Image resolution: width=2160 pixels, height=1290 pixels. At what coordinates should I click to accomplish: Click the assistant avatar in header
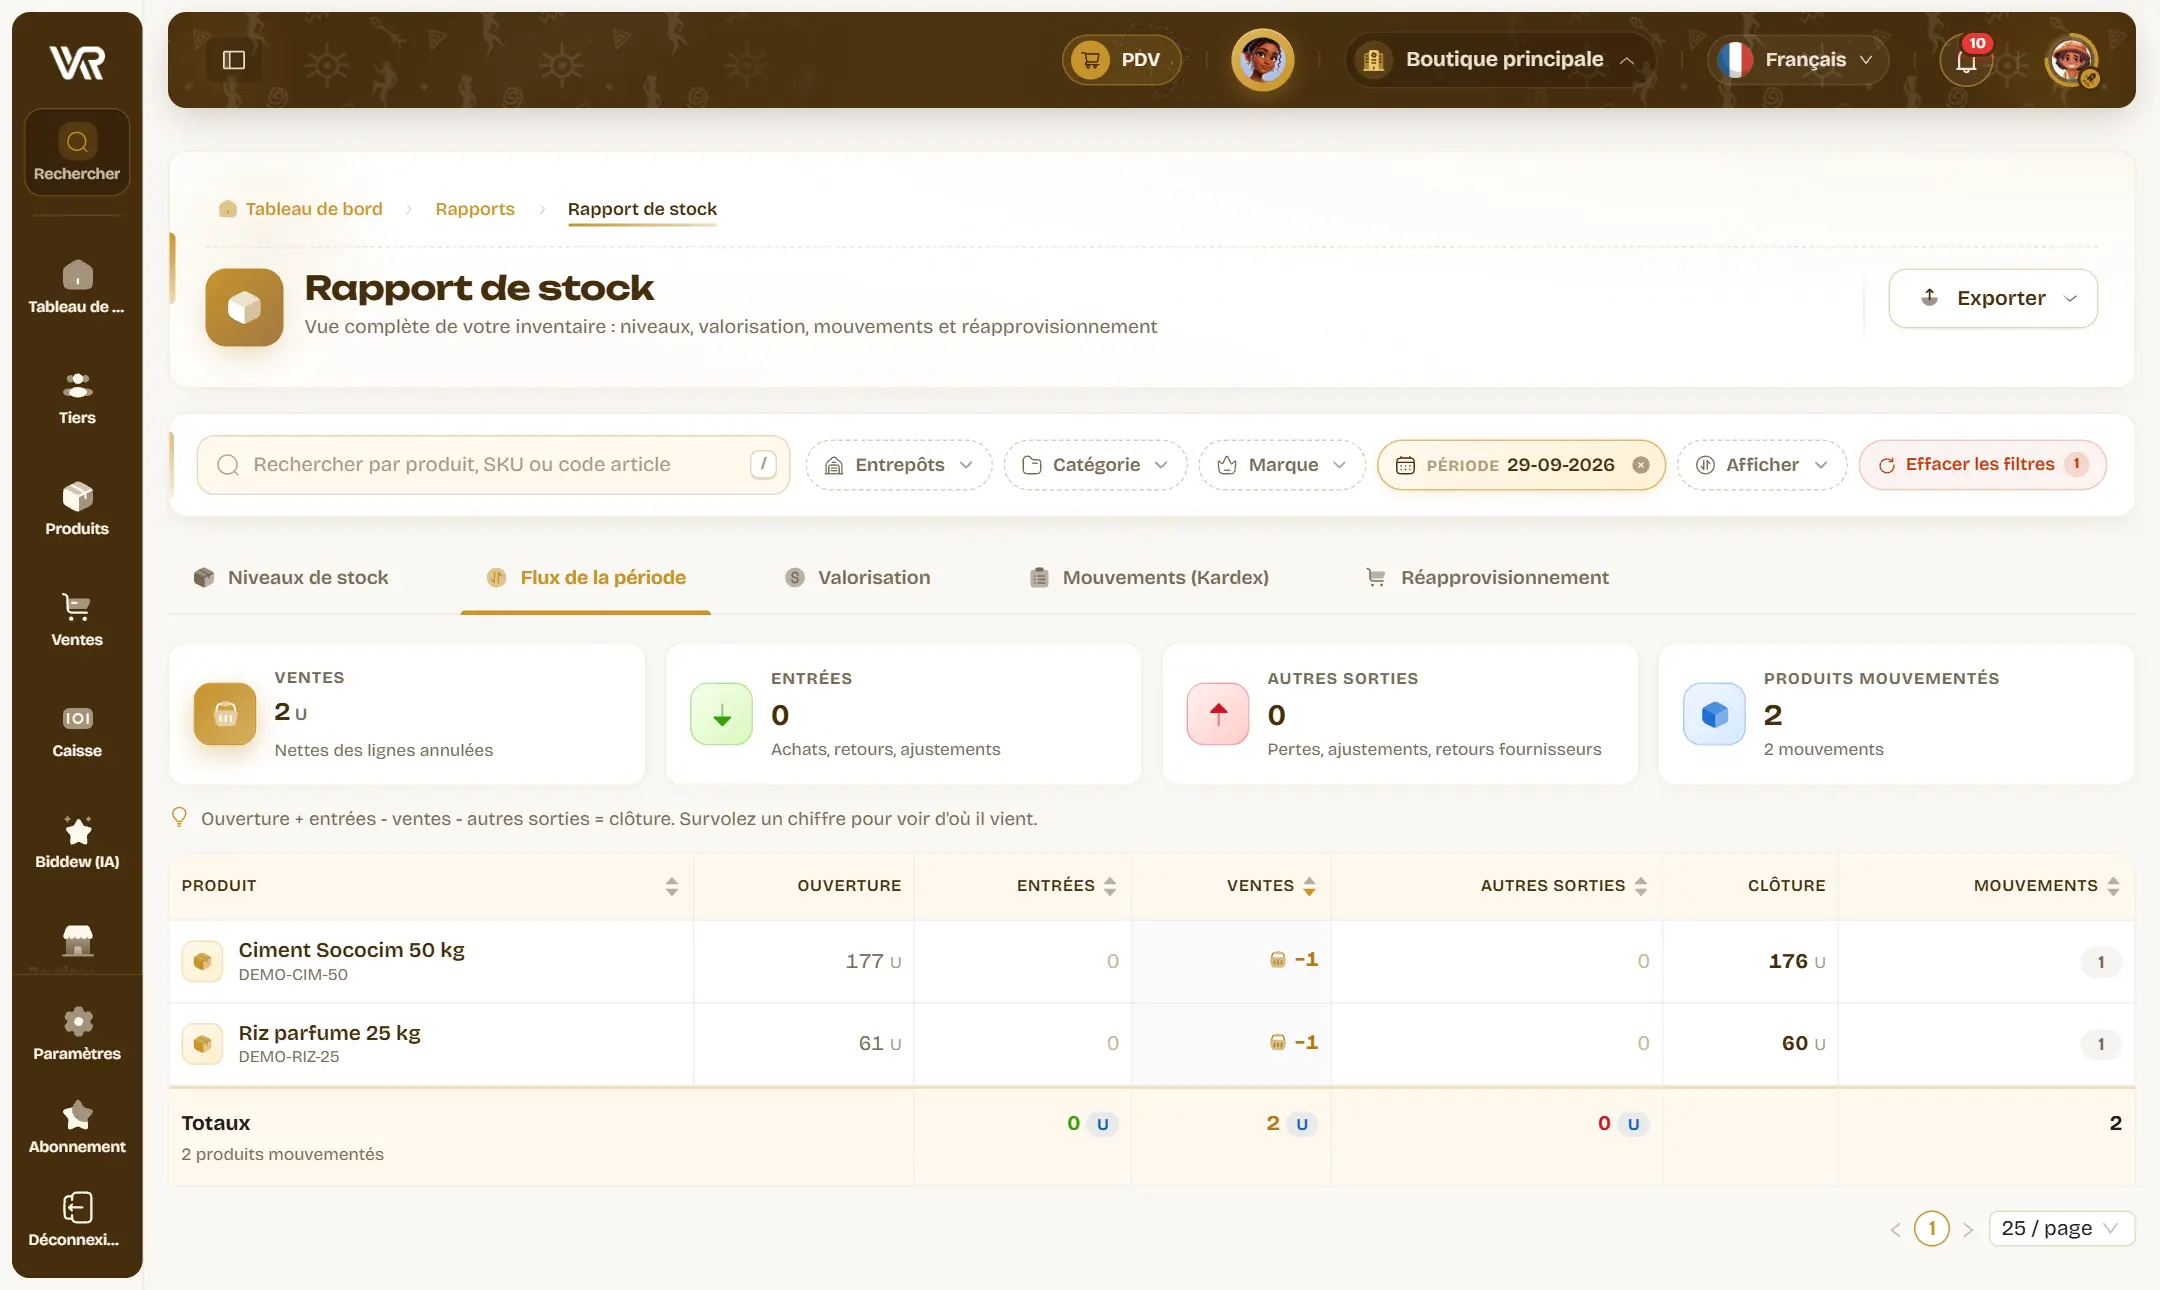click(x=1262, y=60)
